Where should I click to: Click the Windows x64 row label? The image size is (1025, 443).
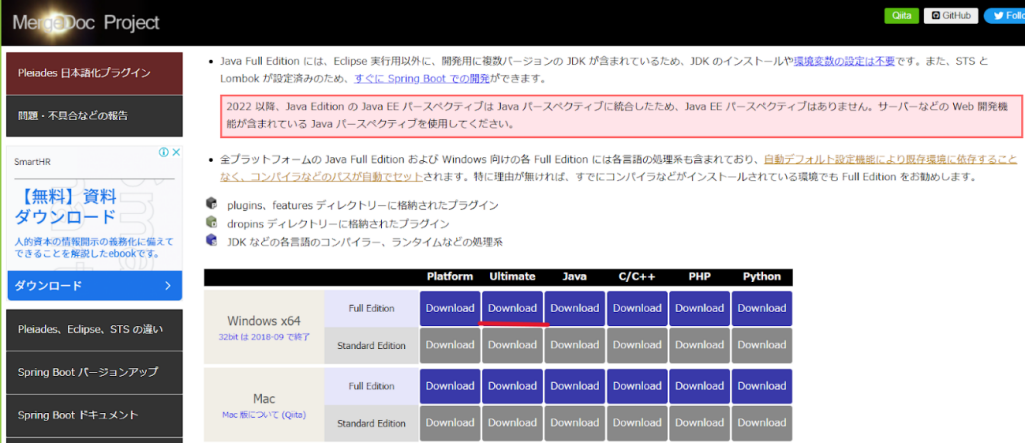coord(264,321)
